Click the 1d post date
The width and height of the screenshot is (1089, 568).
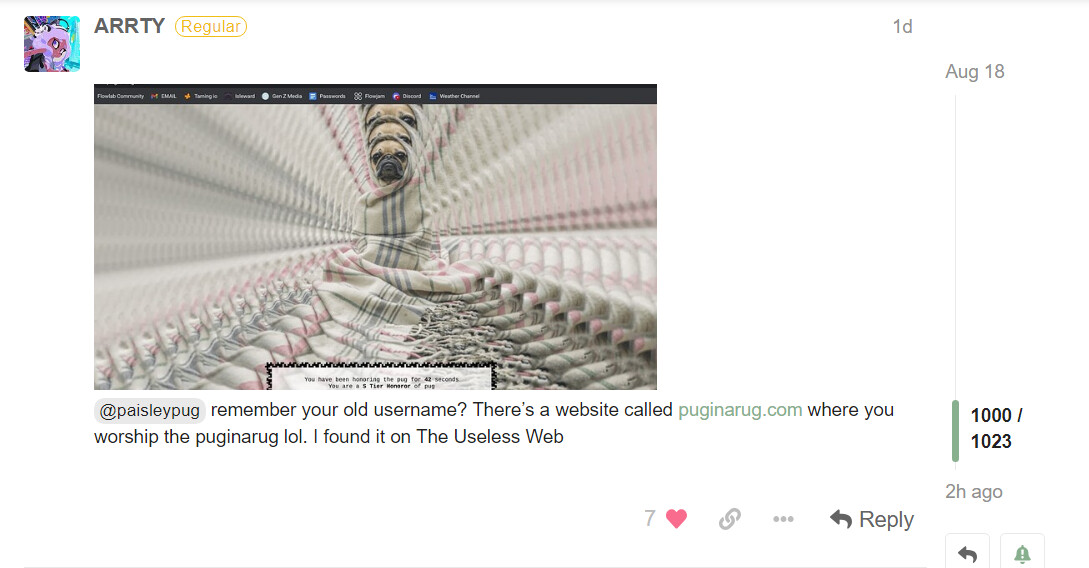(x=902, y=26)
